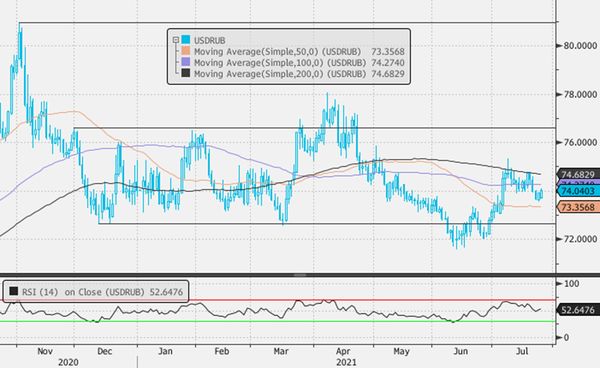Click the 100 RSI axis label
This screenshot has height=368, width=600.
572,283
